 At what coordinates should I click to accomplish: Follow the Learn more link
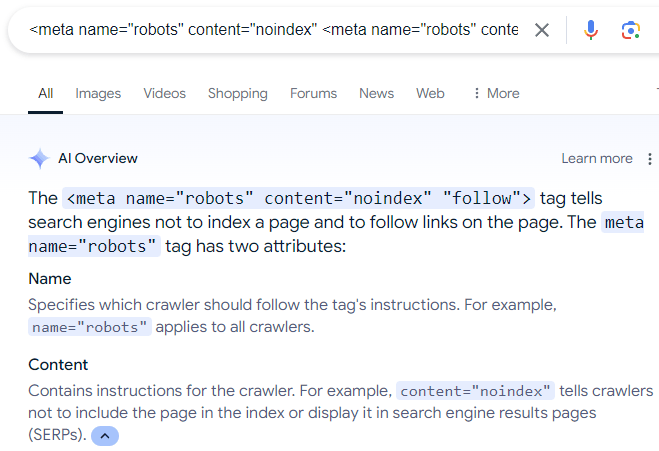click(597, 158)
